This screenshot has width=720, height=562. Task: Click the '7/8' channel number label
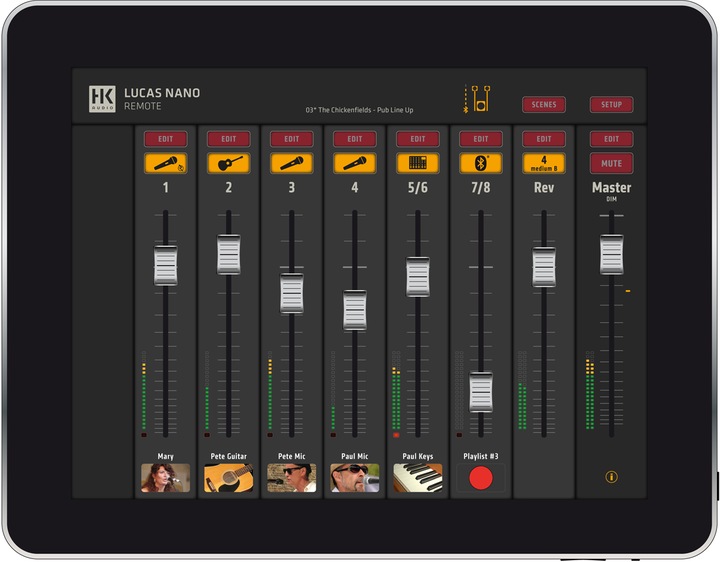click(481, 187)
